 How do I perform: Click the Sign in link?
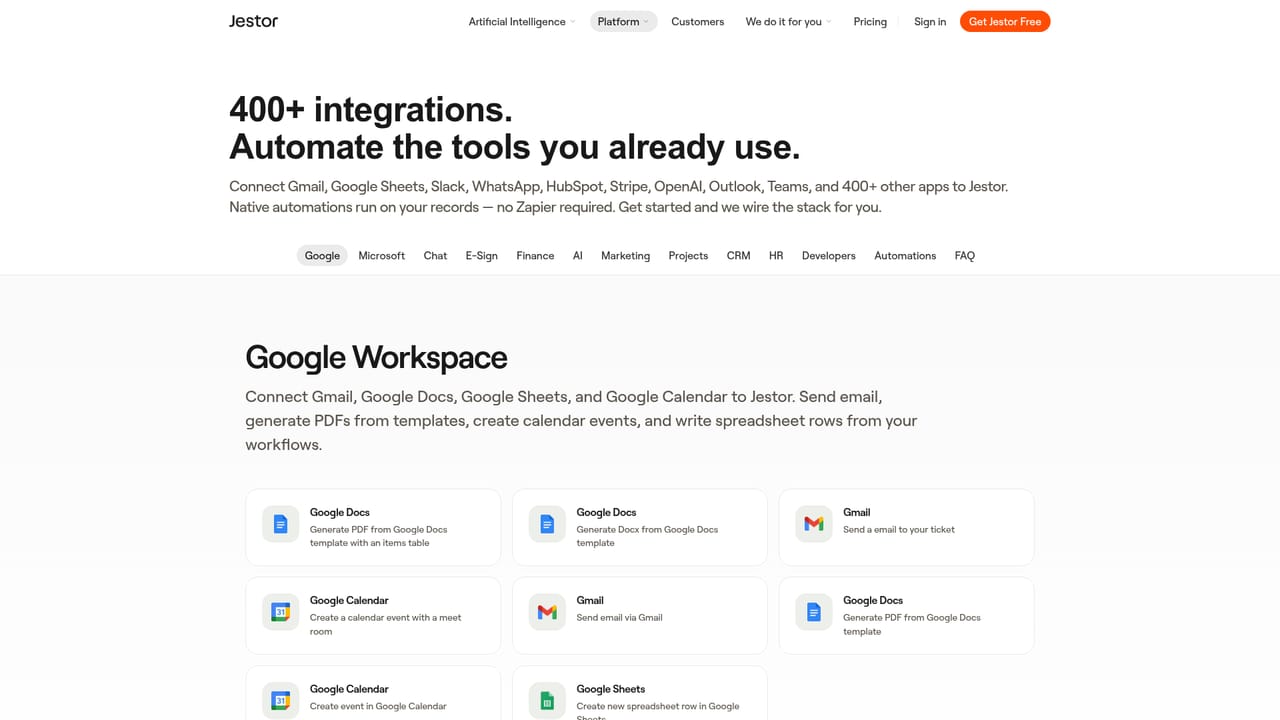pyautogui.click(x=930, y=22)
